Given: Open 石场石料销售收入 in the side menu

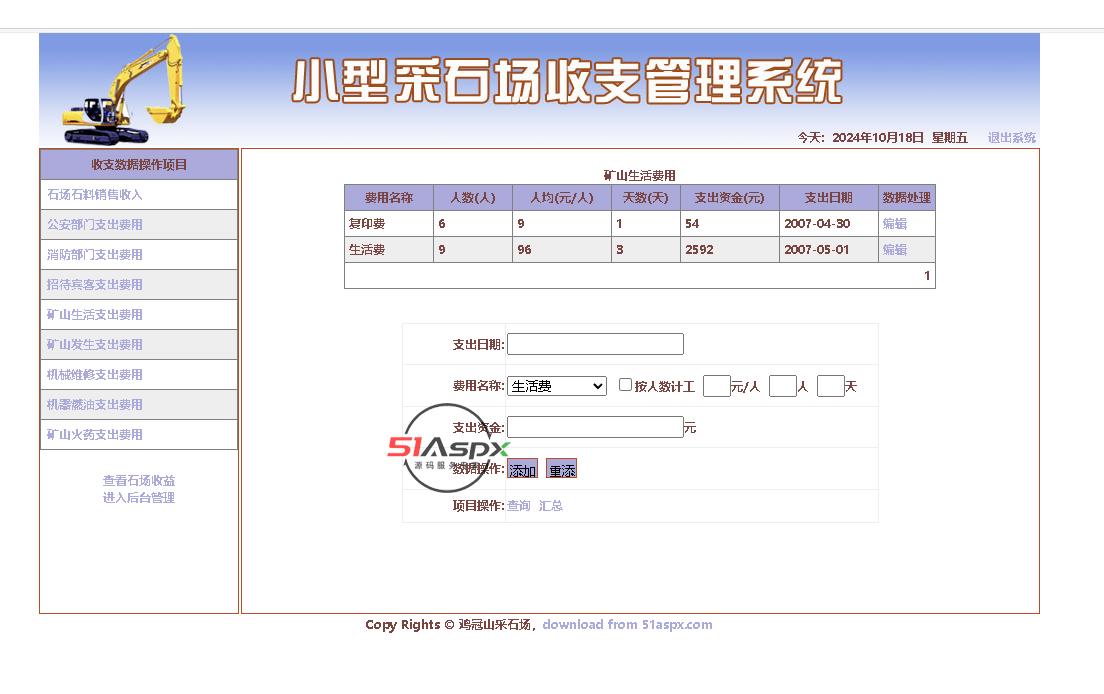Looking at the screenshot, I should [x=94, y=194].
